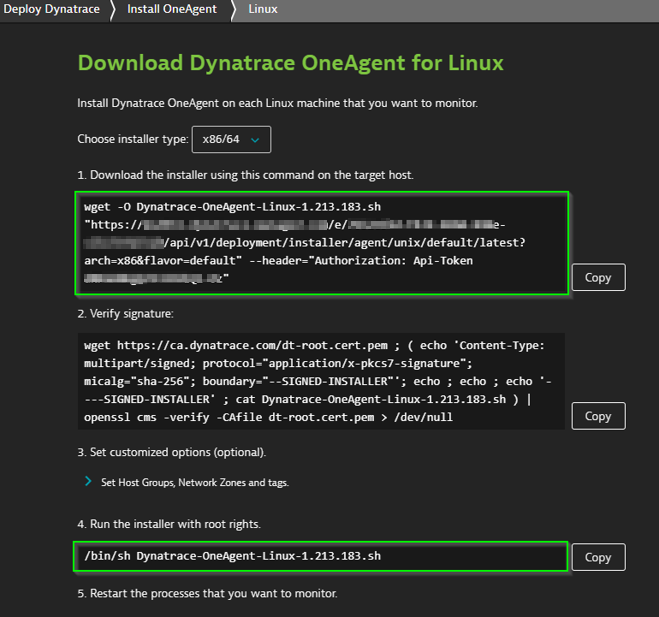Open the x86/64 installer type dropdown
659x617 pixels.
(231, 139)
